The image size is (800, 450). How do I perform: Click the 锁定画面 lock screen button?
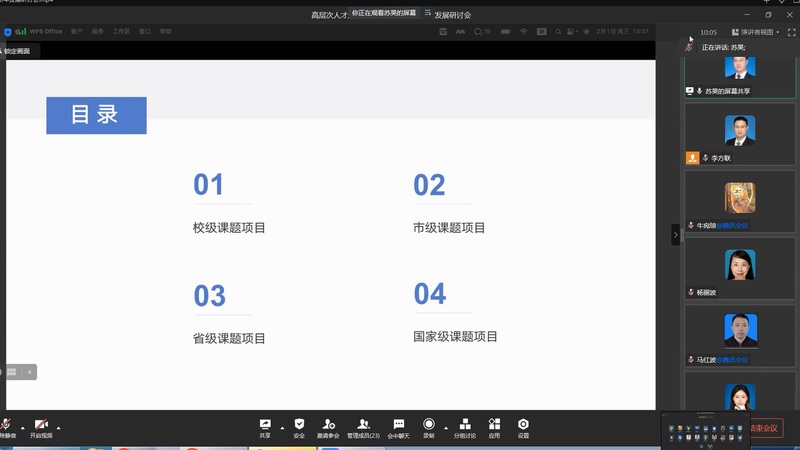pos(16,51)
